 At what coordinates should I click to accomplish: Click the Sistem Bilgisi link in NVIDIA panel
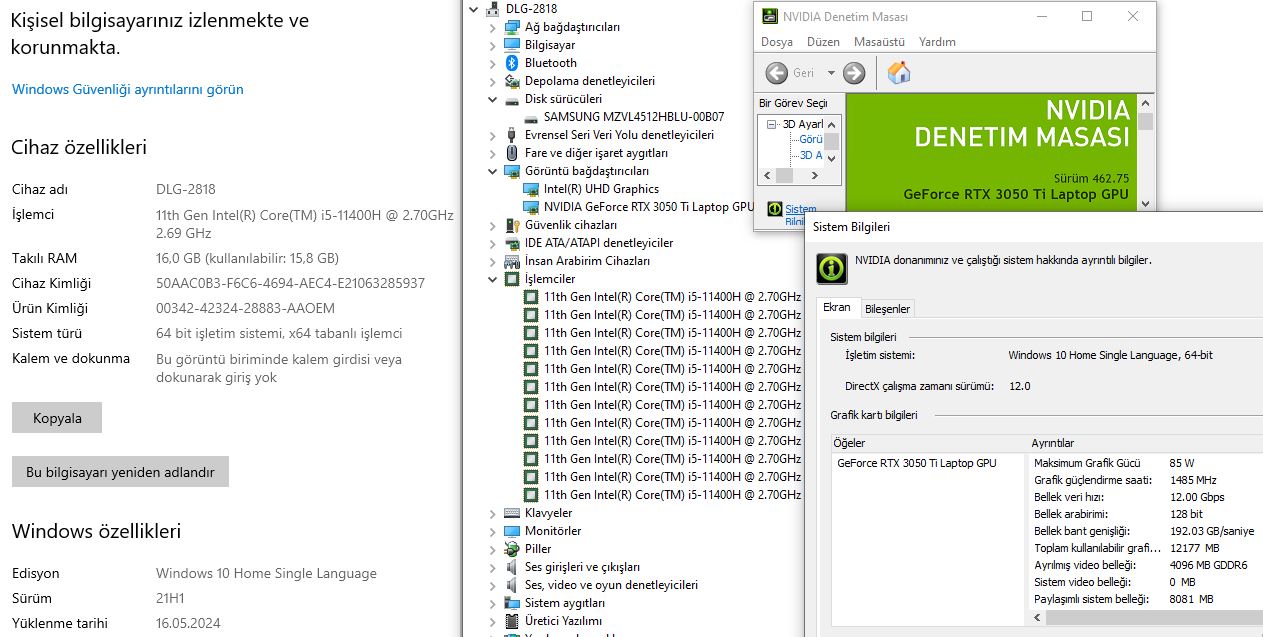coord(801,216)
